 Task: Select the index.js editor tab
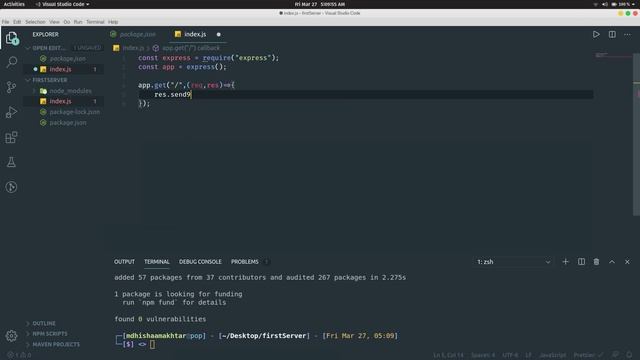tap(198, 34)
